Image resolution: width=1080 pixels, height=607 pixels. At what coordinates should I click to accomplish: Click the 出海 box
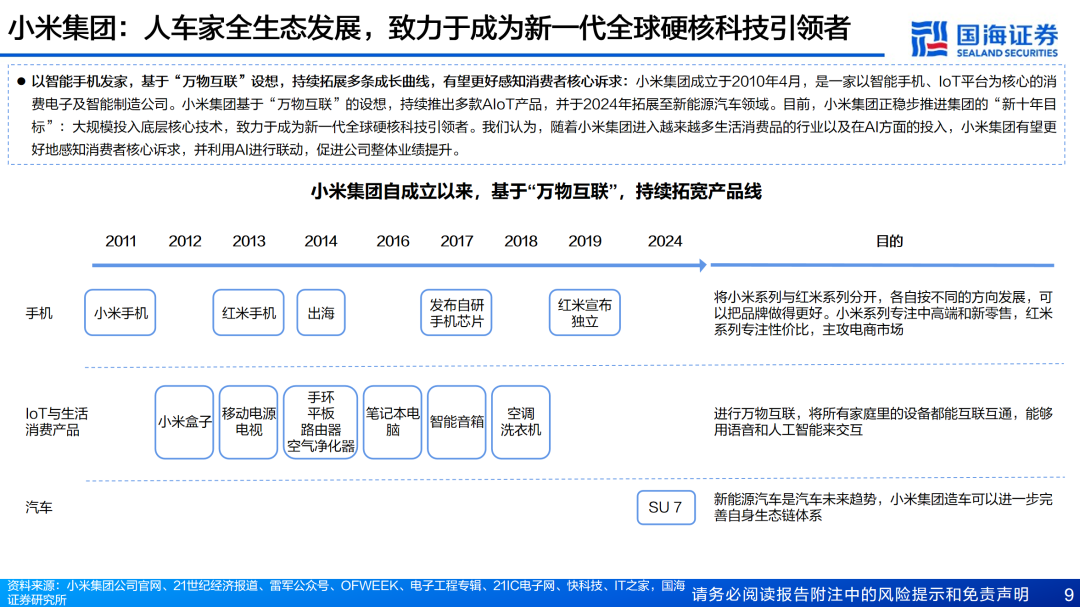click(x=321, y=313)
